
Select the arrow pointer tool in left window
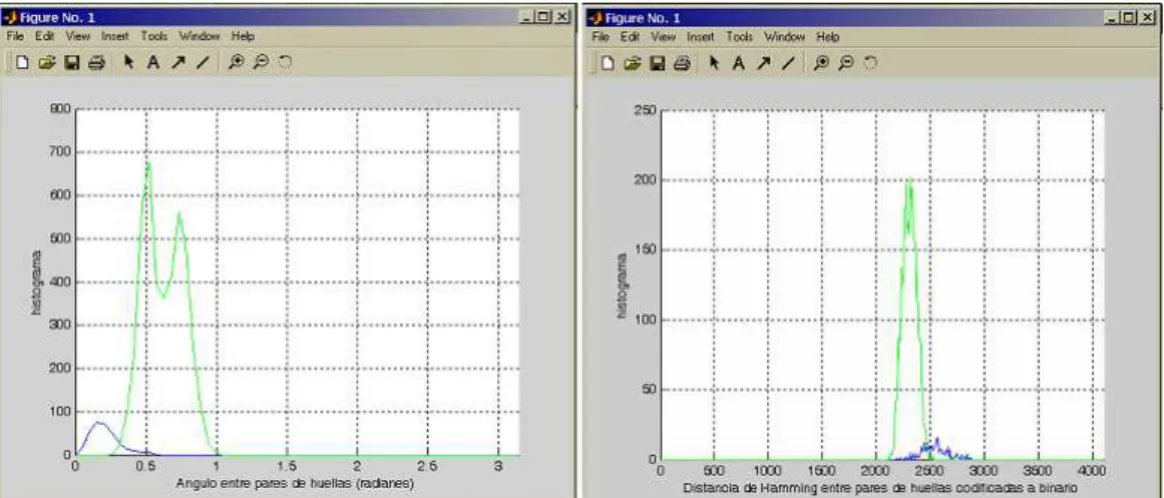[x=128, y=63]
